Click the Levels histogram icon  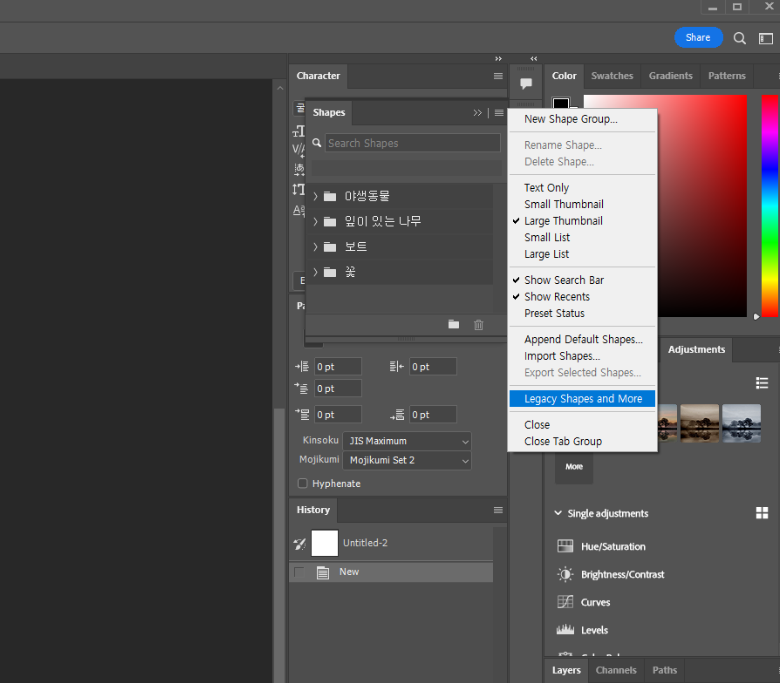(x=565, y=630)
